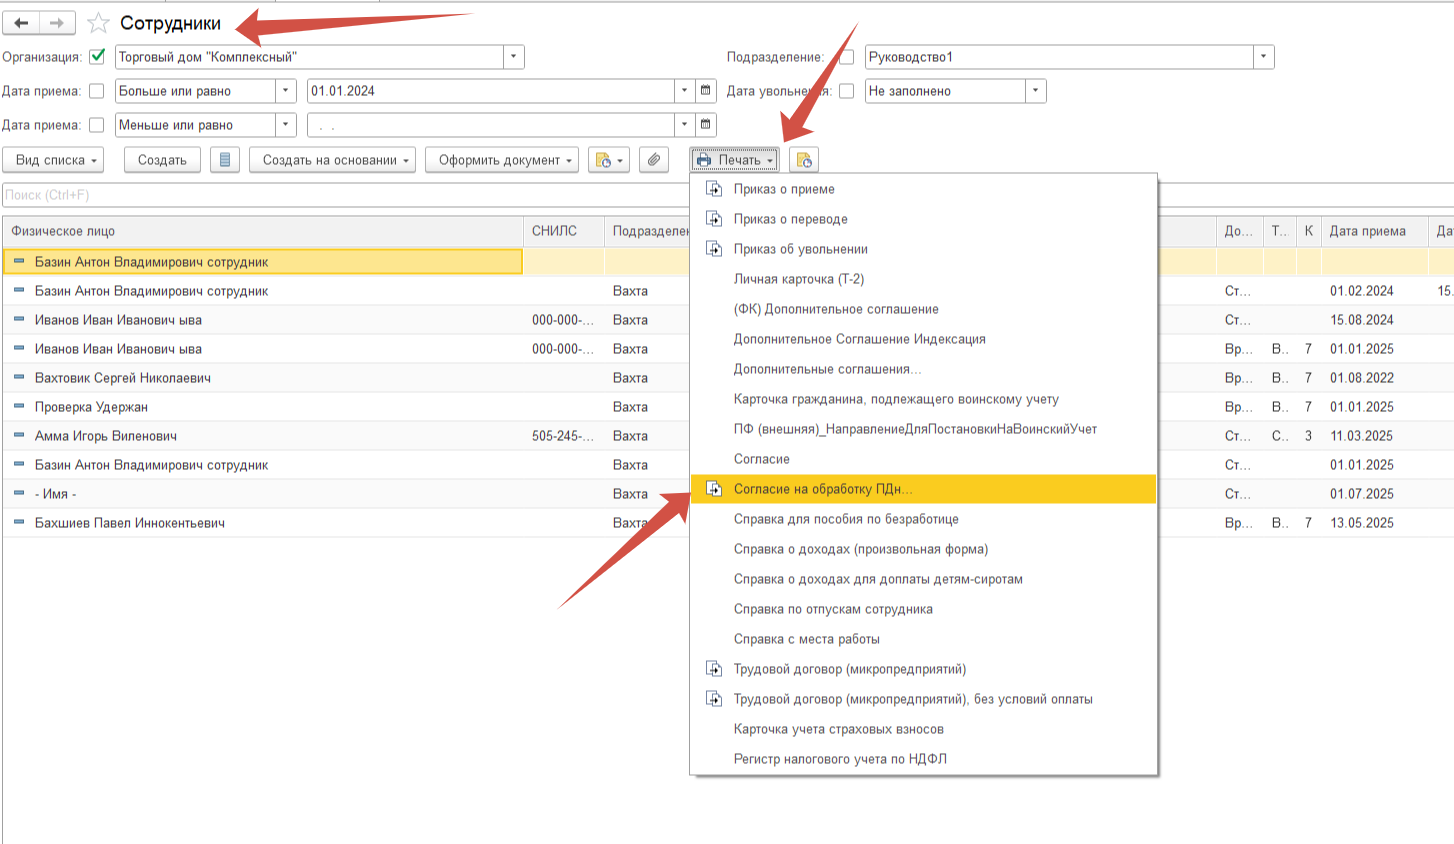Click the forward navigation arrow

pyautogui.click(x=57, y=23)
